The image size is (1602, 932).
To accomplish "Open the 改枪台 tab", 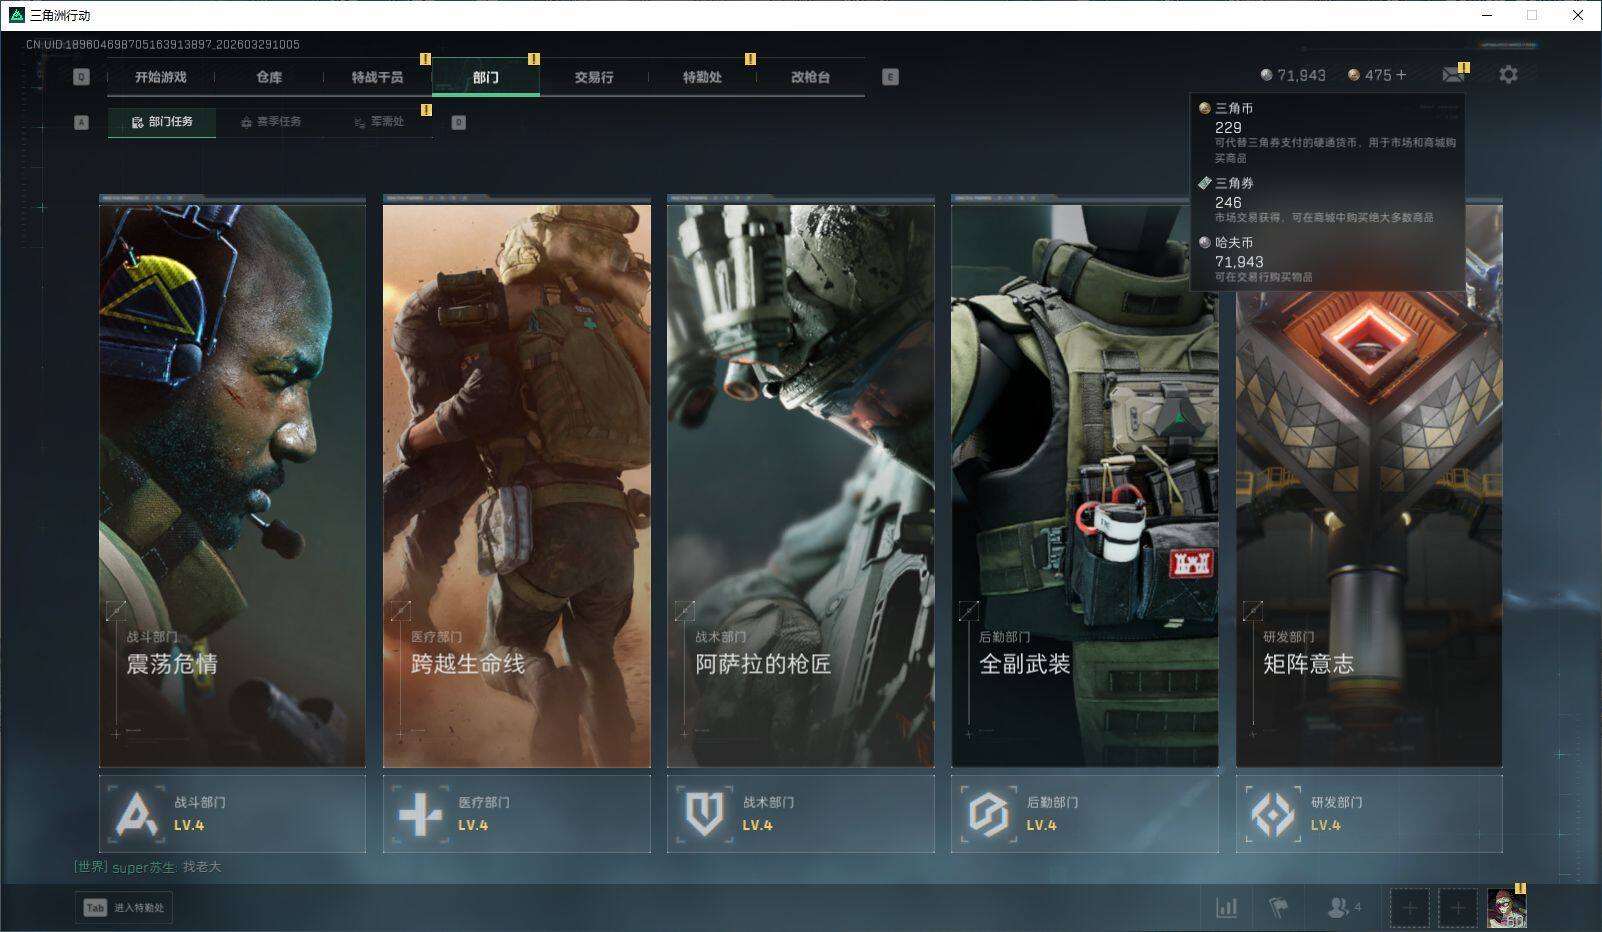I will pyautogui.click(x=810, y=77).
